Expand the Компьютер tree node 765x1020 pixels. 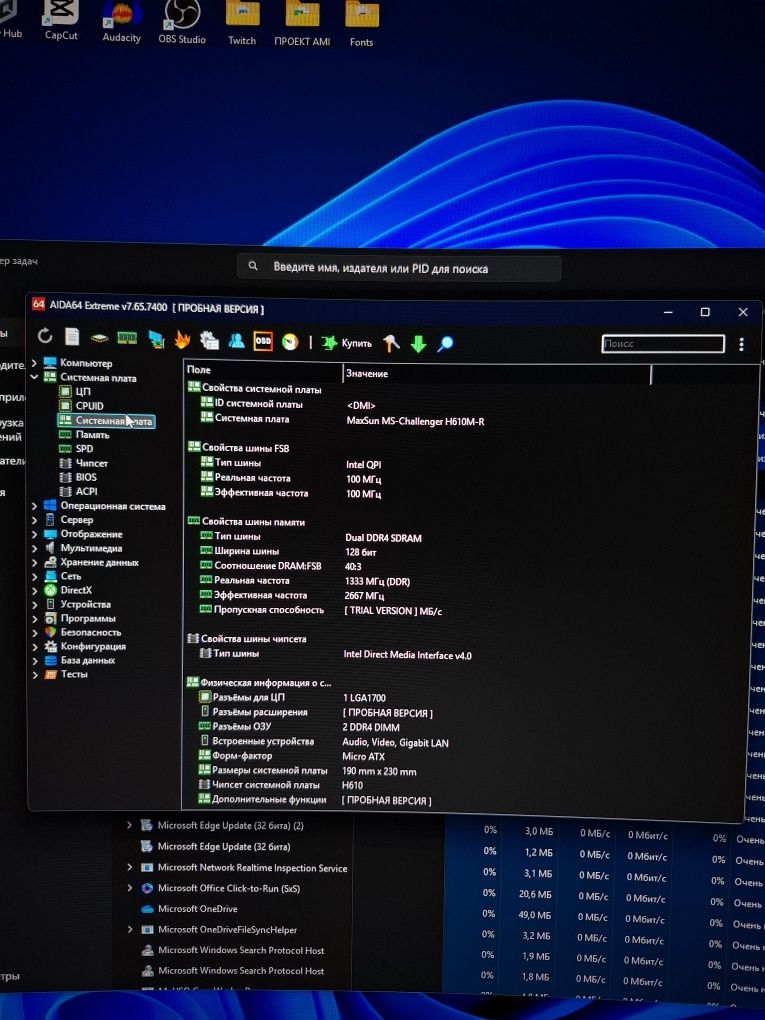coord(34,363)
